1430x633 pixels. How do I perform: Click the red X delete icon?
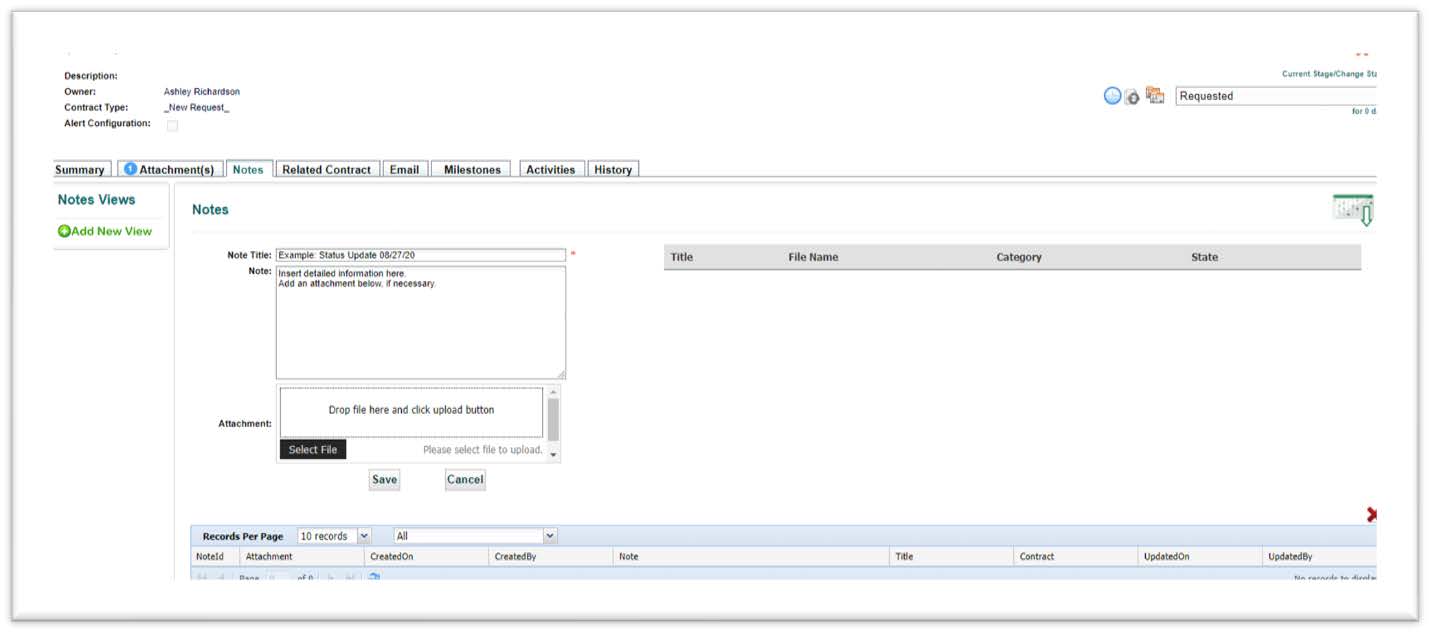tap(1371, 514)
